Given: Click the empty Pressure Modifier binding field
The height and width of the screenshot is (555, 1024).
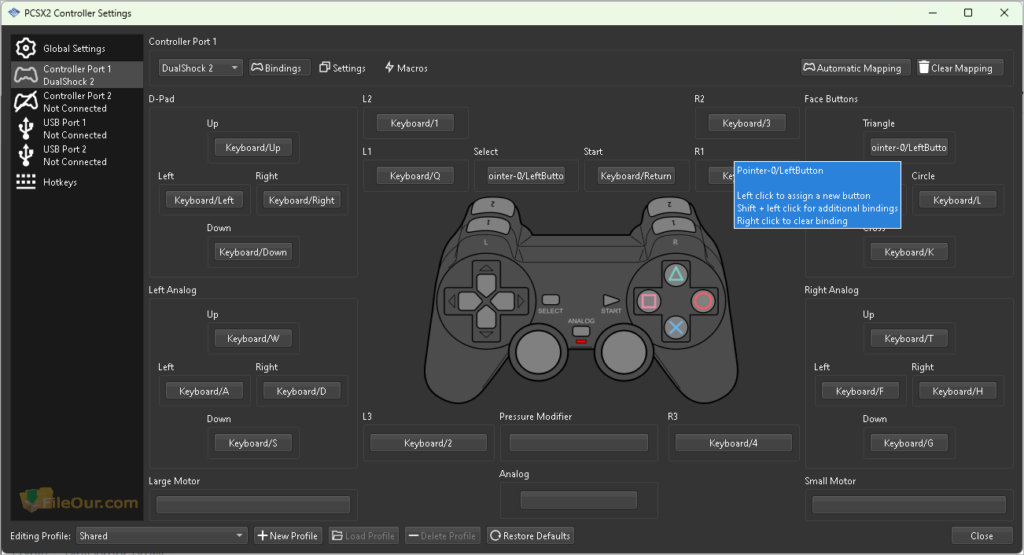Looking at the screenshot, I should coord(579,443).
